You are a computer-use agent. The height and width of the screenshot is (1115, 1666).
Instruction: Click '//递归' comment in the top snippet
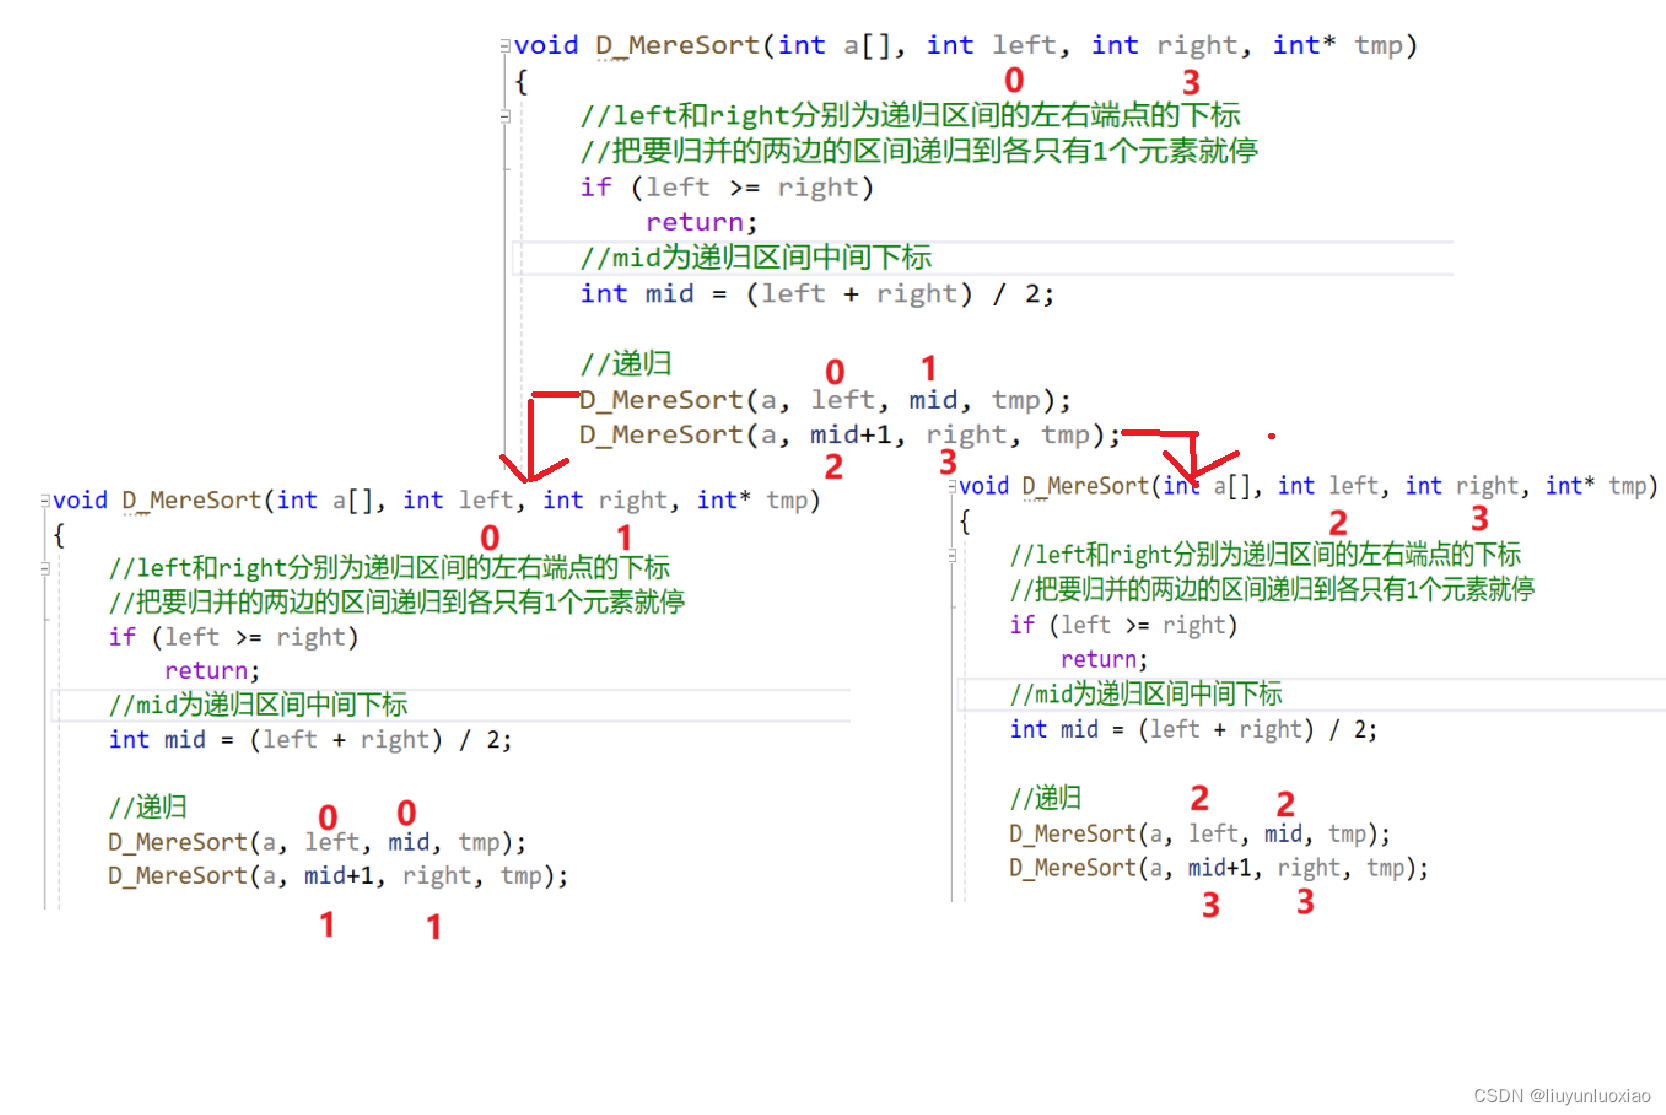pos(626,364)
